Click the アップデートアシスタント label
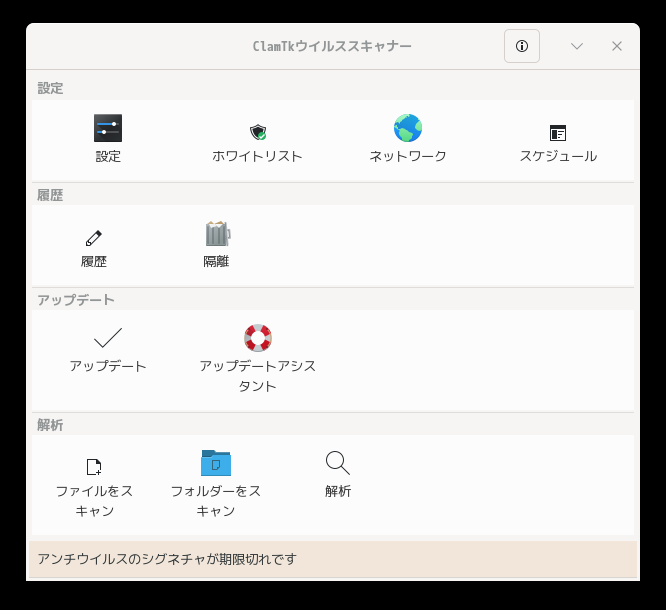This screenshot has height=610, width=666. [x=258, y=376]
